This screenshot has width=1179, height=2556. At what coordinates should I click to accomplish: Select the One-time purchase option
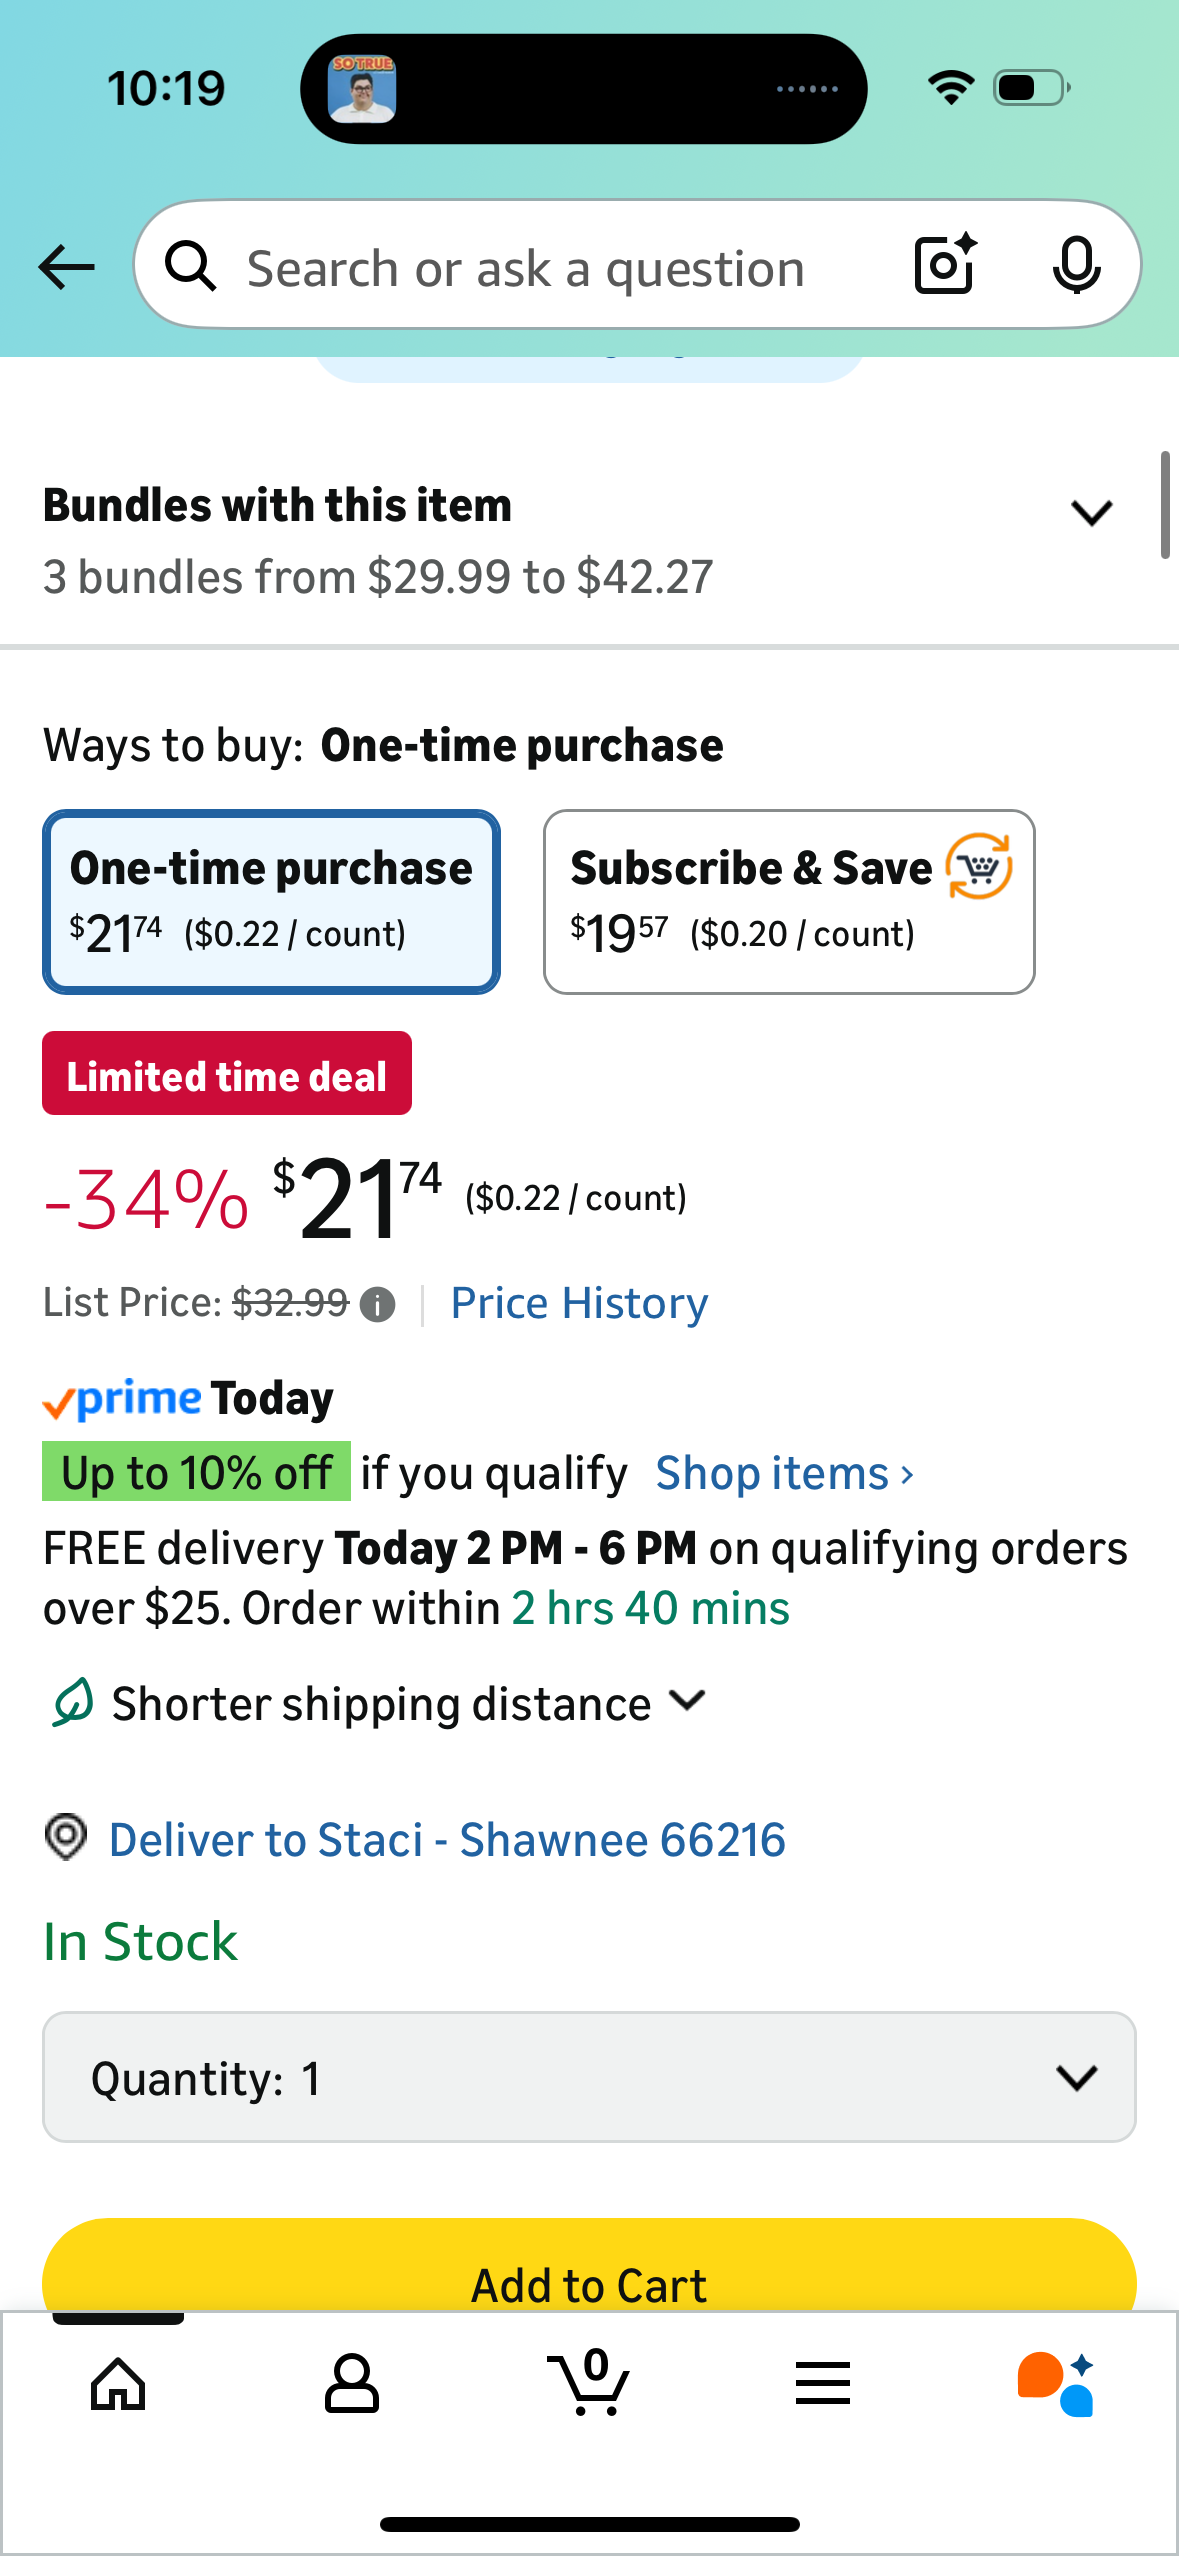pos(271,899)
